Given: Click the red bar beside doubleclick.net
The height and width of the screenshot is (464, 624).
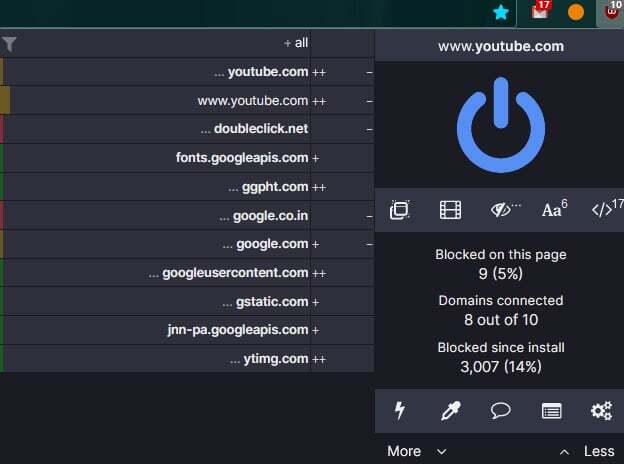Looking at the screenshot, I should (2, 129).
